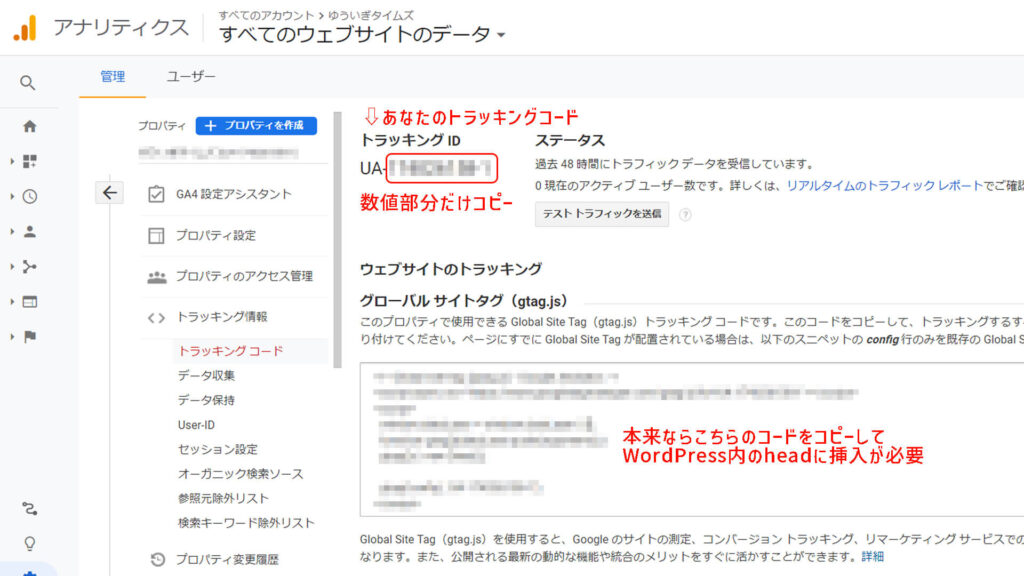Click the ステータス heading
1024x576 pixels.
[x=570, y=140]
